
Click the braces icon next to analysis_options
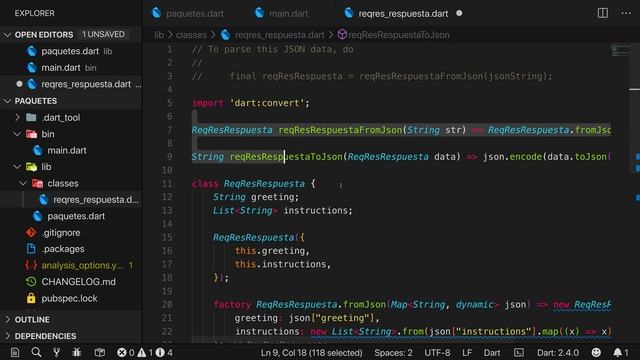click(x=31, y=265)
